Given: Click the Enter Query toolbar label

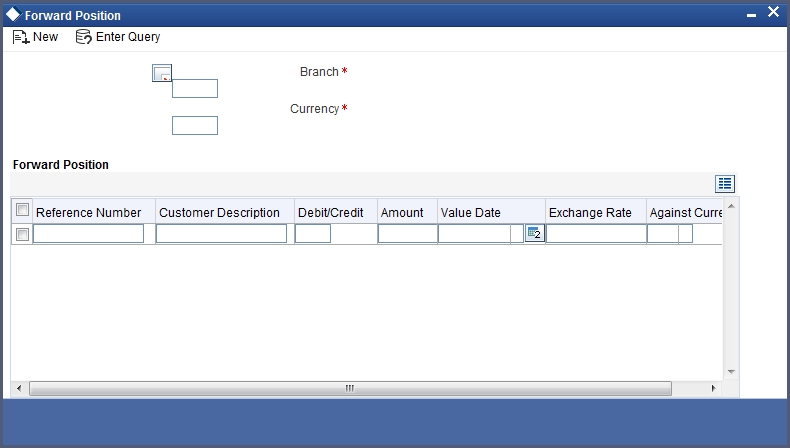Looking at the screenshot, I should [x=128, y=37].
